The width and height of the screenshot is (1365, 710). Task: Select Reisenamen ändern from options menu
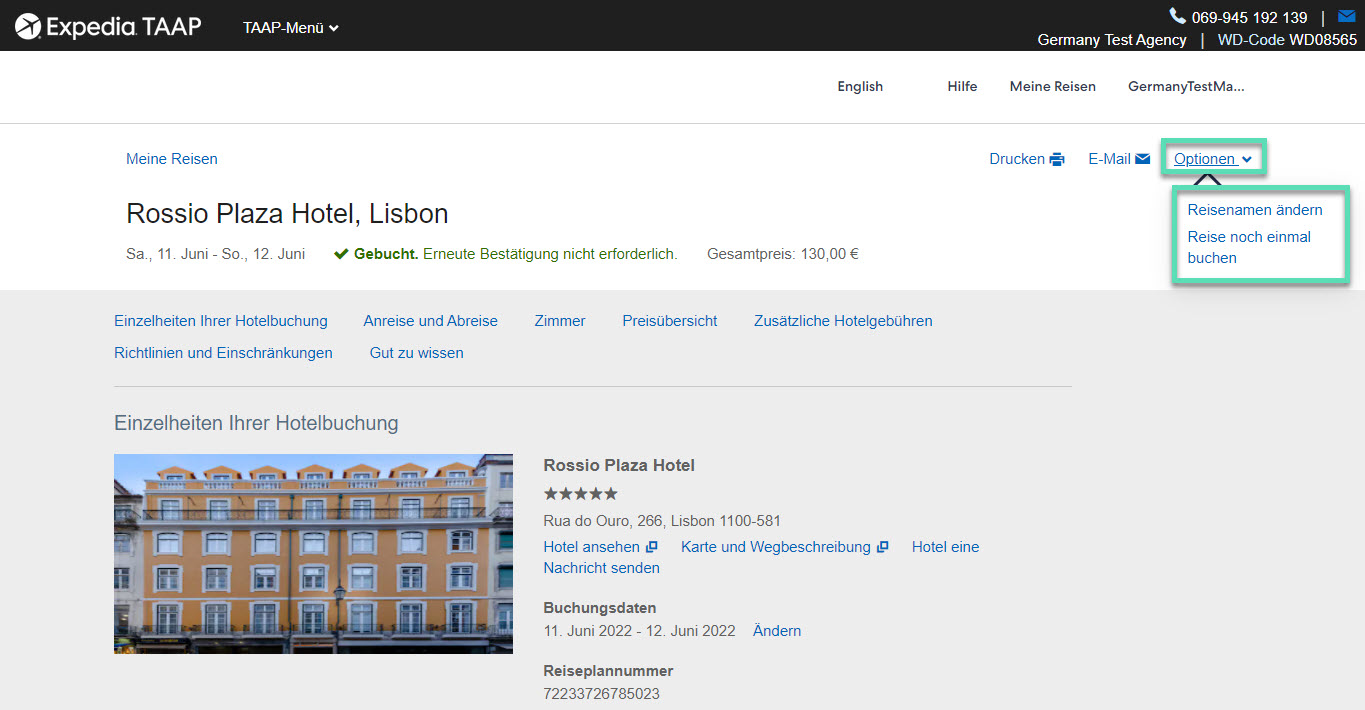[1255, 210]
